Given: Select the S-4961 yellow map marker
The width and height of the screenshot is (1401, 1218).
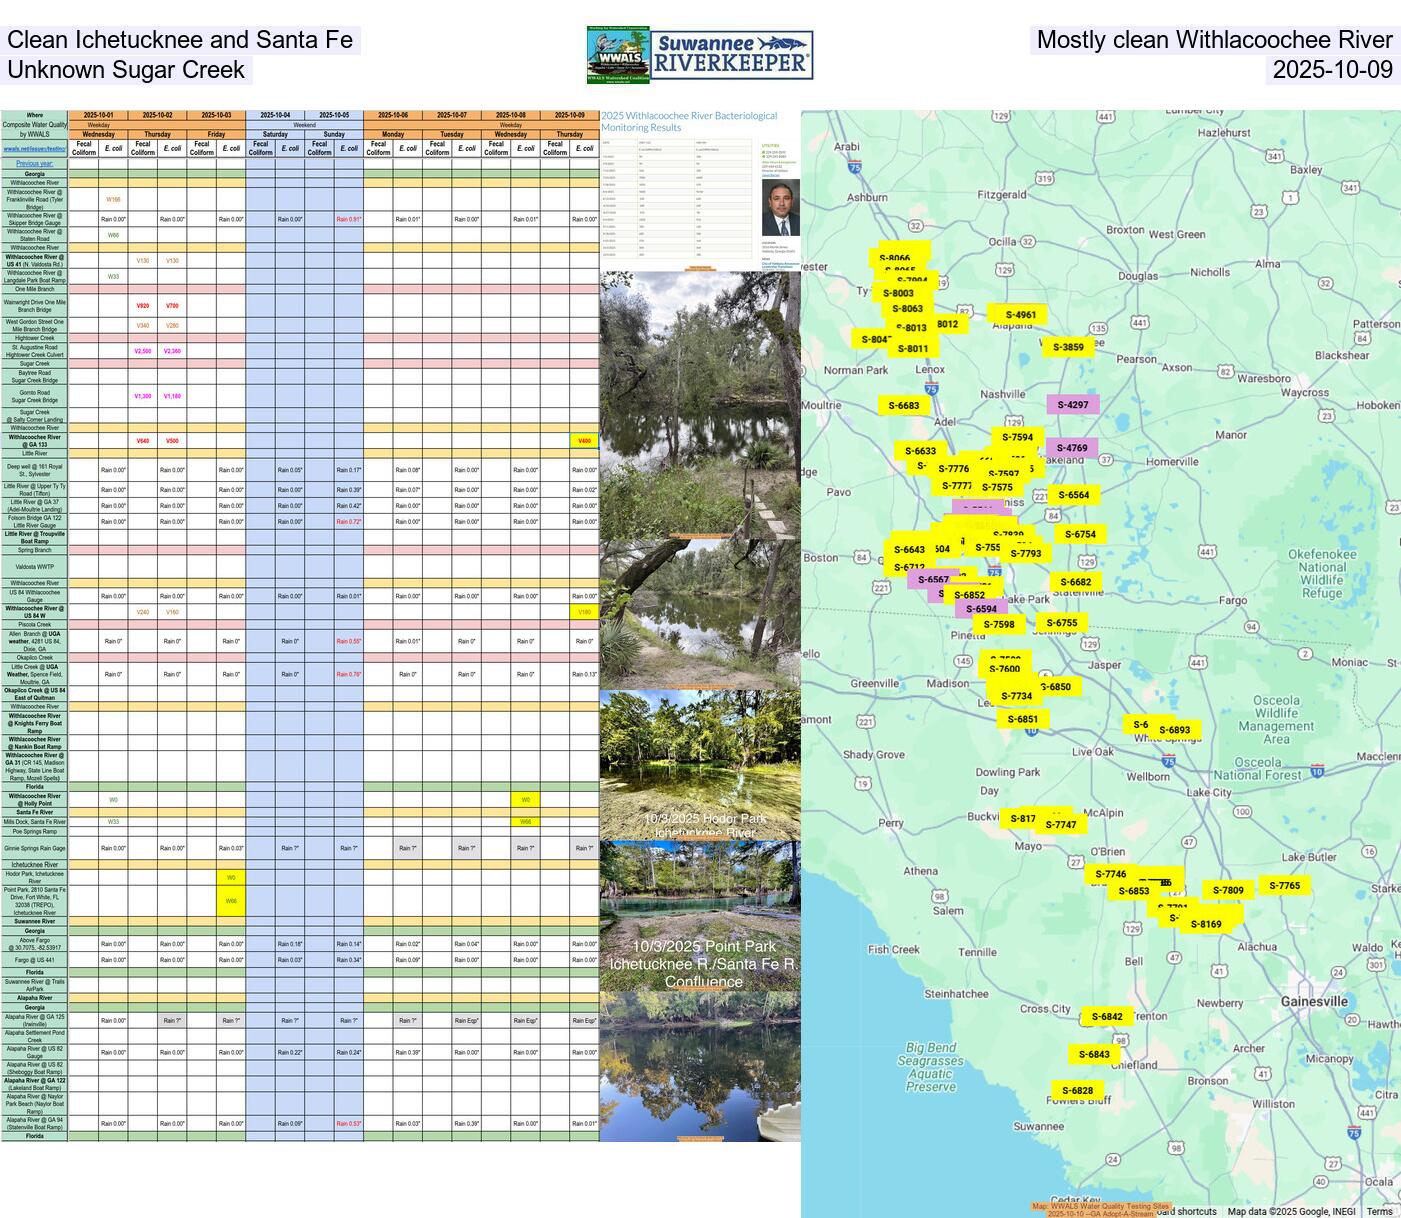Looking at the screenshot, I should coord(1020,315).
